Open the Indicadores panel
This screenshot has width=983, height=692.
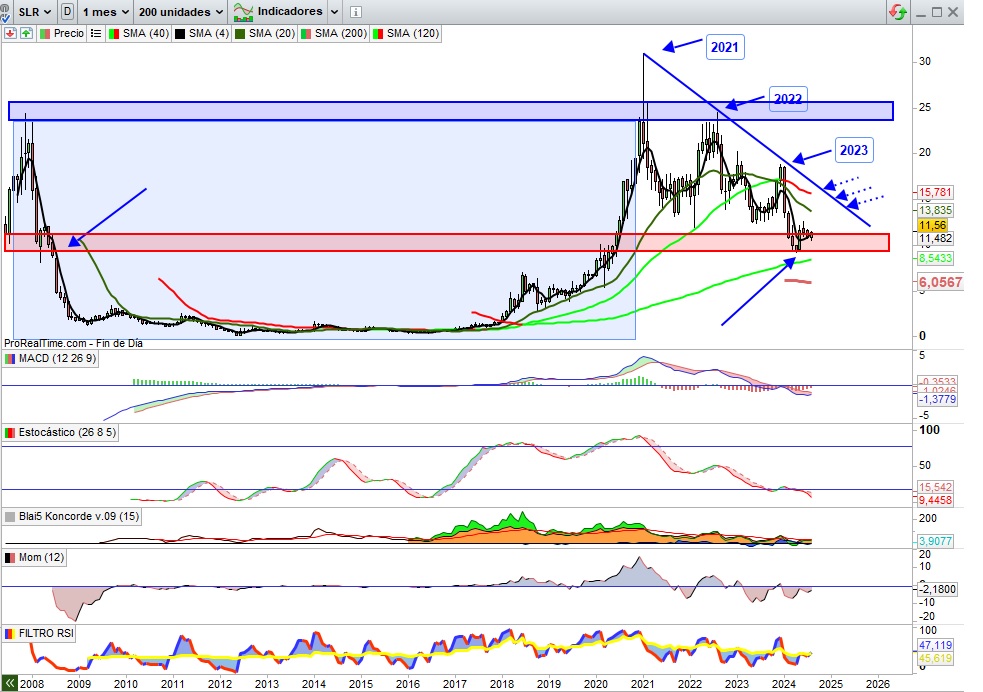pyautogui.click(x=278, y=11)
